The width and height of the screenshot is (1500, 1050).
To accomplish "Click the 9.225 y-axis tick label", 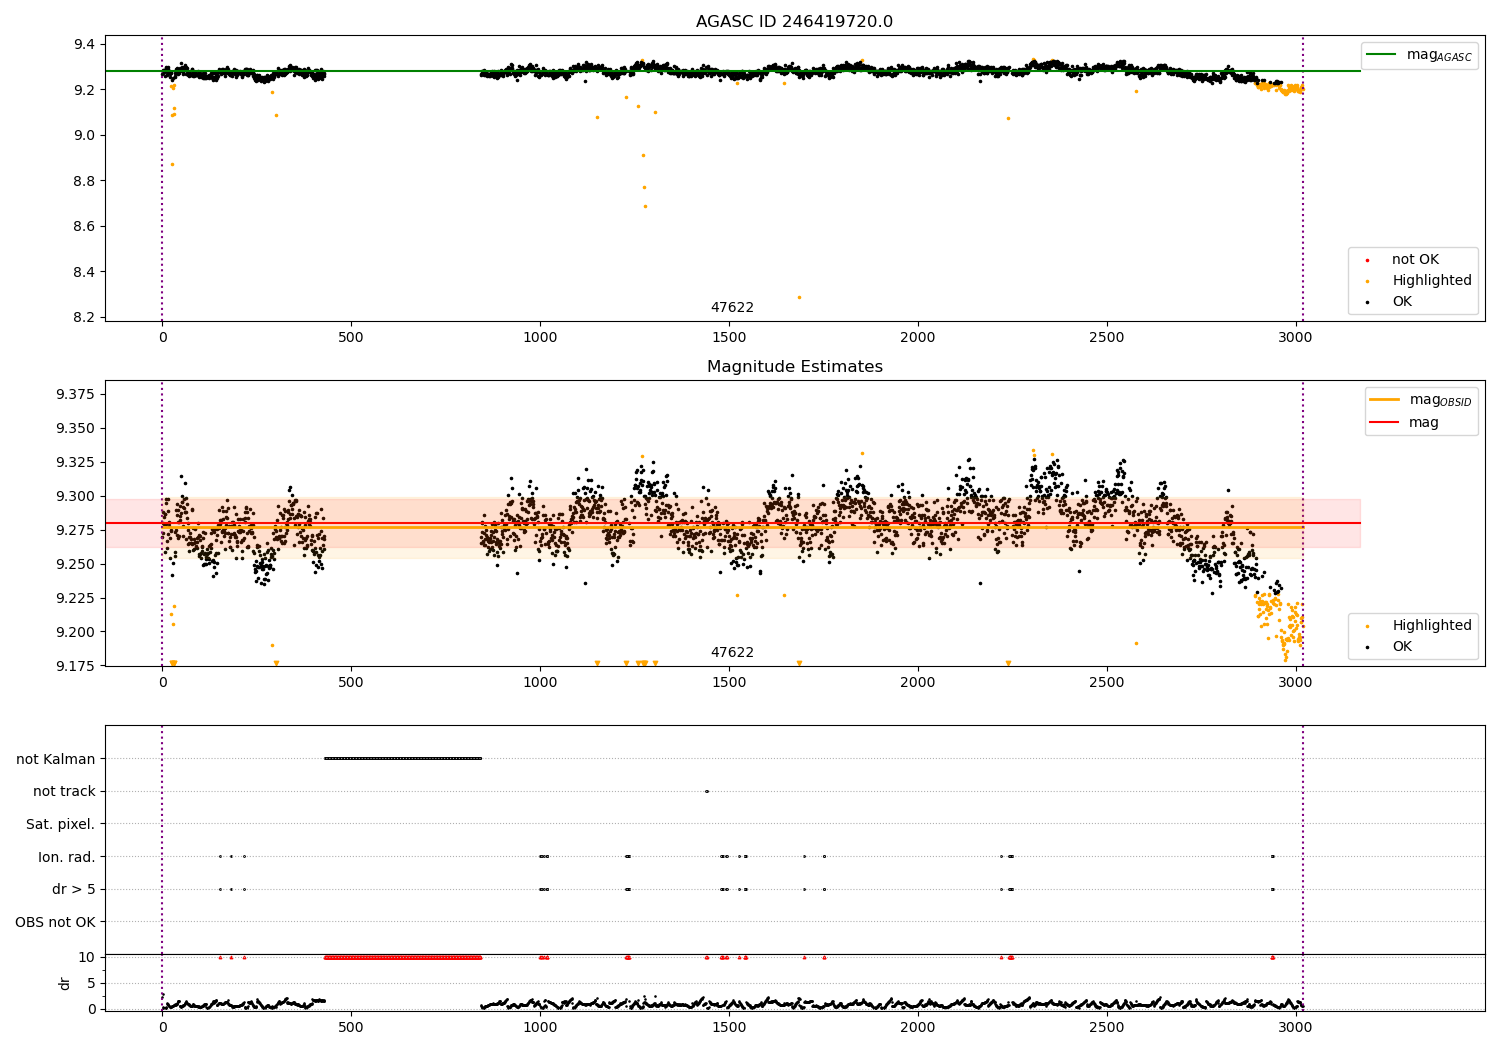I will click(x=76, y=598).
